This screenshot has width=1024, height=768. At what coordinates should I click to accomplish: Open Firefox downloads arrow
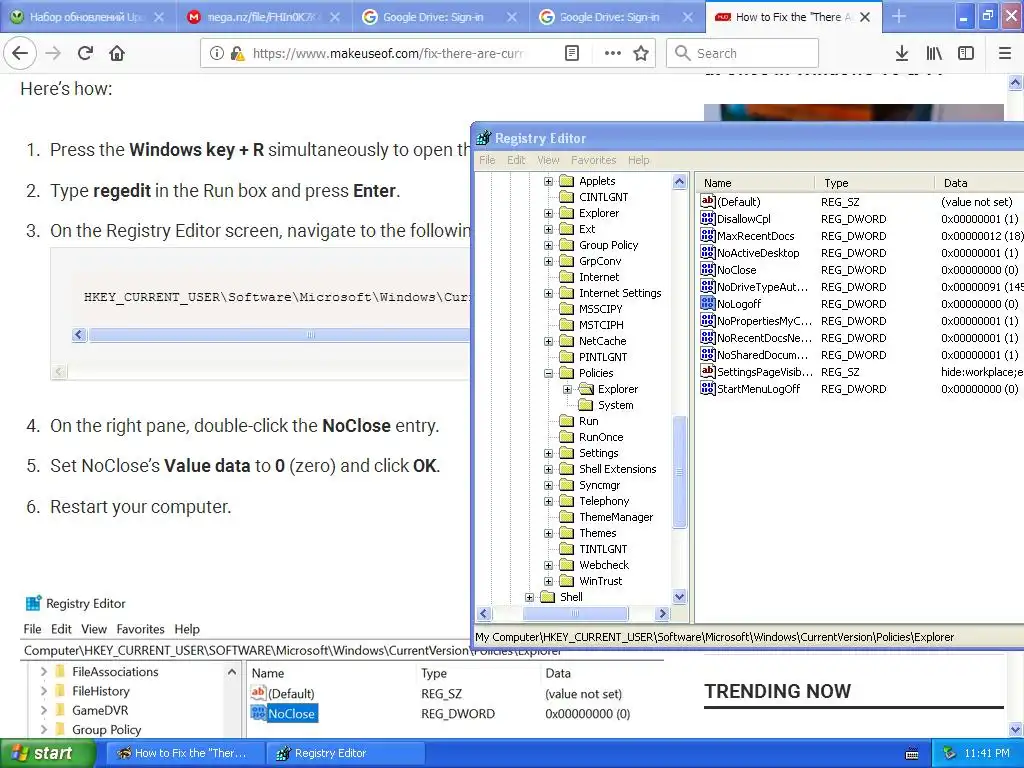(902, 53)
